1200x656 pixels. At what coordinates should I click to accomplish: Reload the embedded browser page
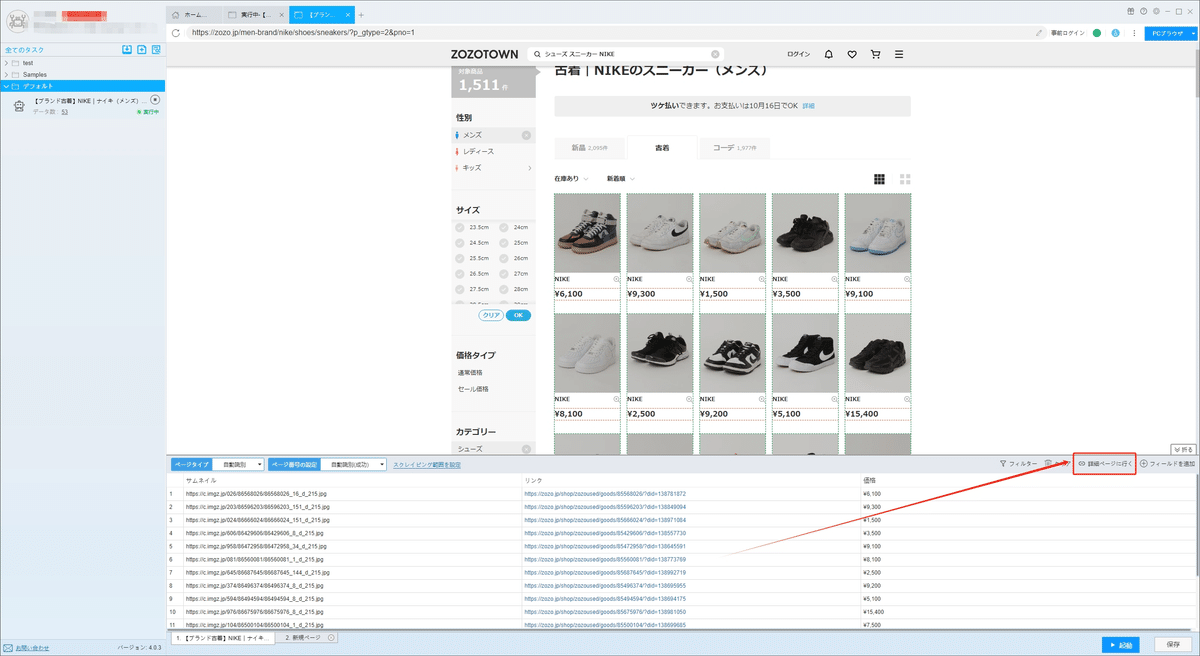pos(176,32)
